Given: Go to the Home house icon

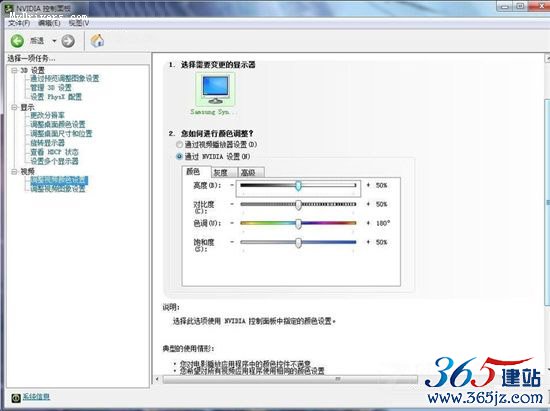Looking at the screenshot, I should [x=98, y=41].
